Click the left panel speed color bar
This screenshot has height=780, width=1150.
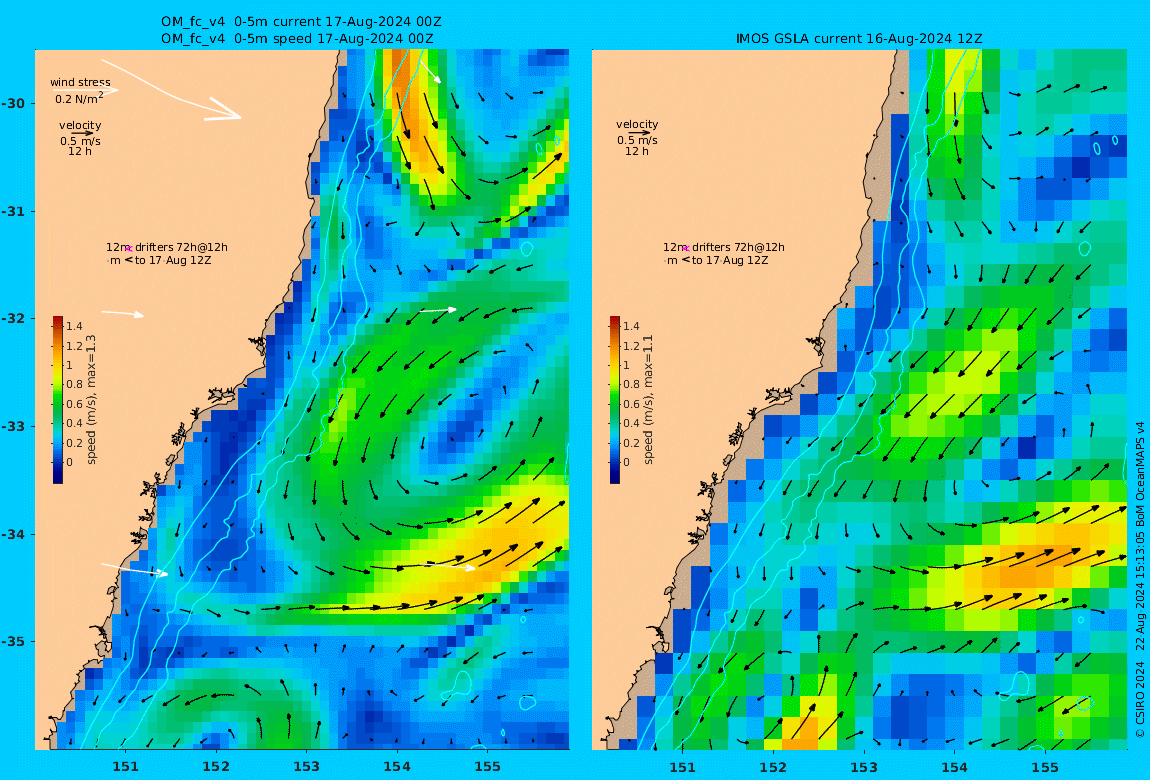(x=58, y=400)
